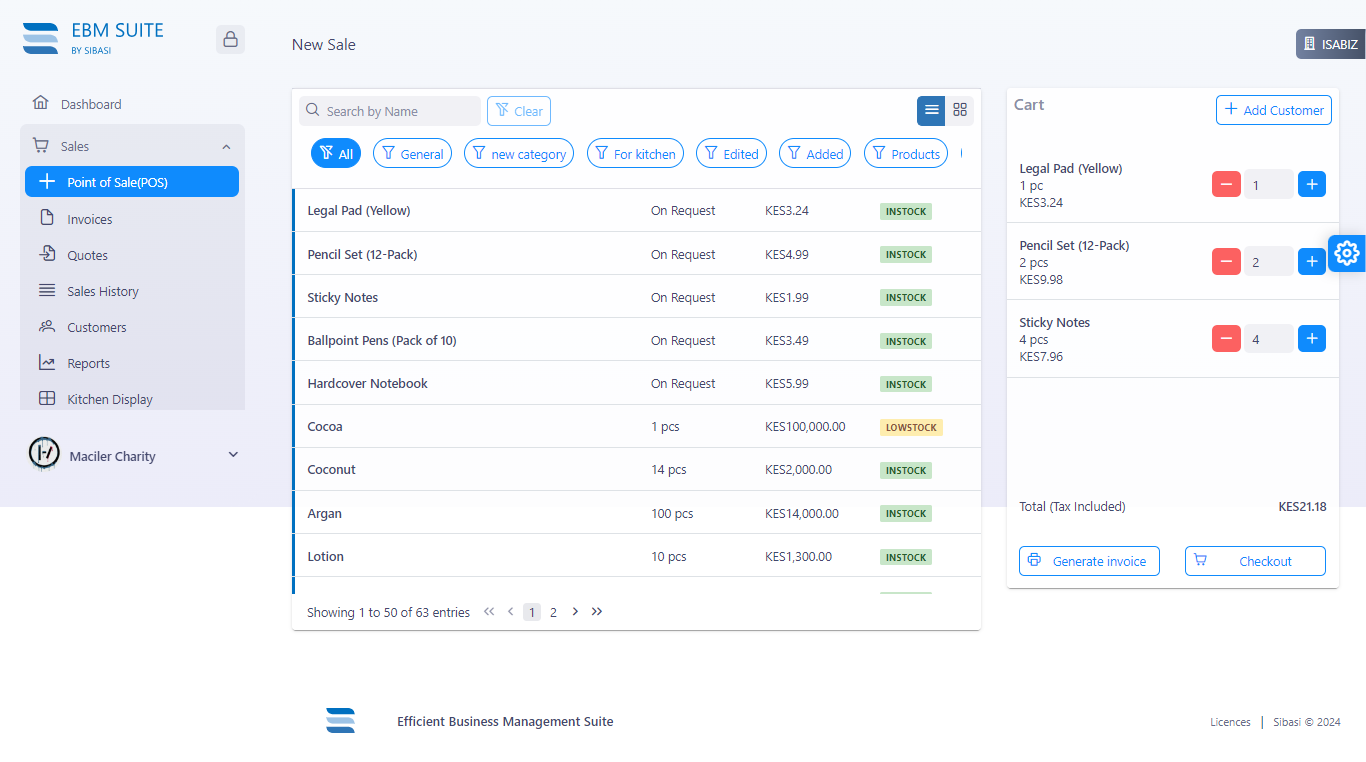Click the lock icon near the EBM logo
The image size is (1366, 762).
pyautogui.click(x=230, y=38)
